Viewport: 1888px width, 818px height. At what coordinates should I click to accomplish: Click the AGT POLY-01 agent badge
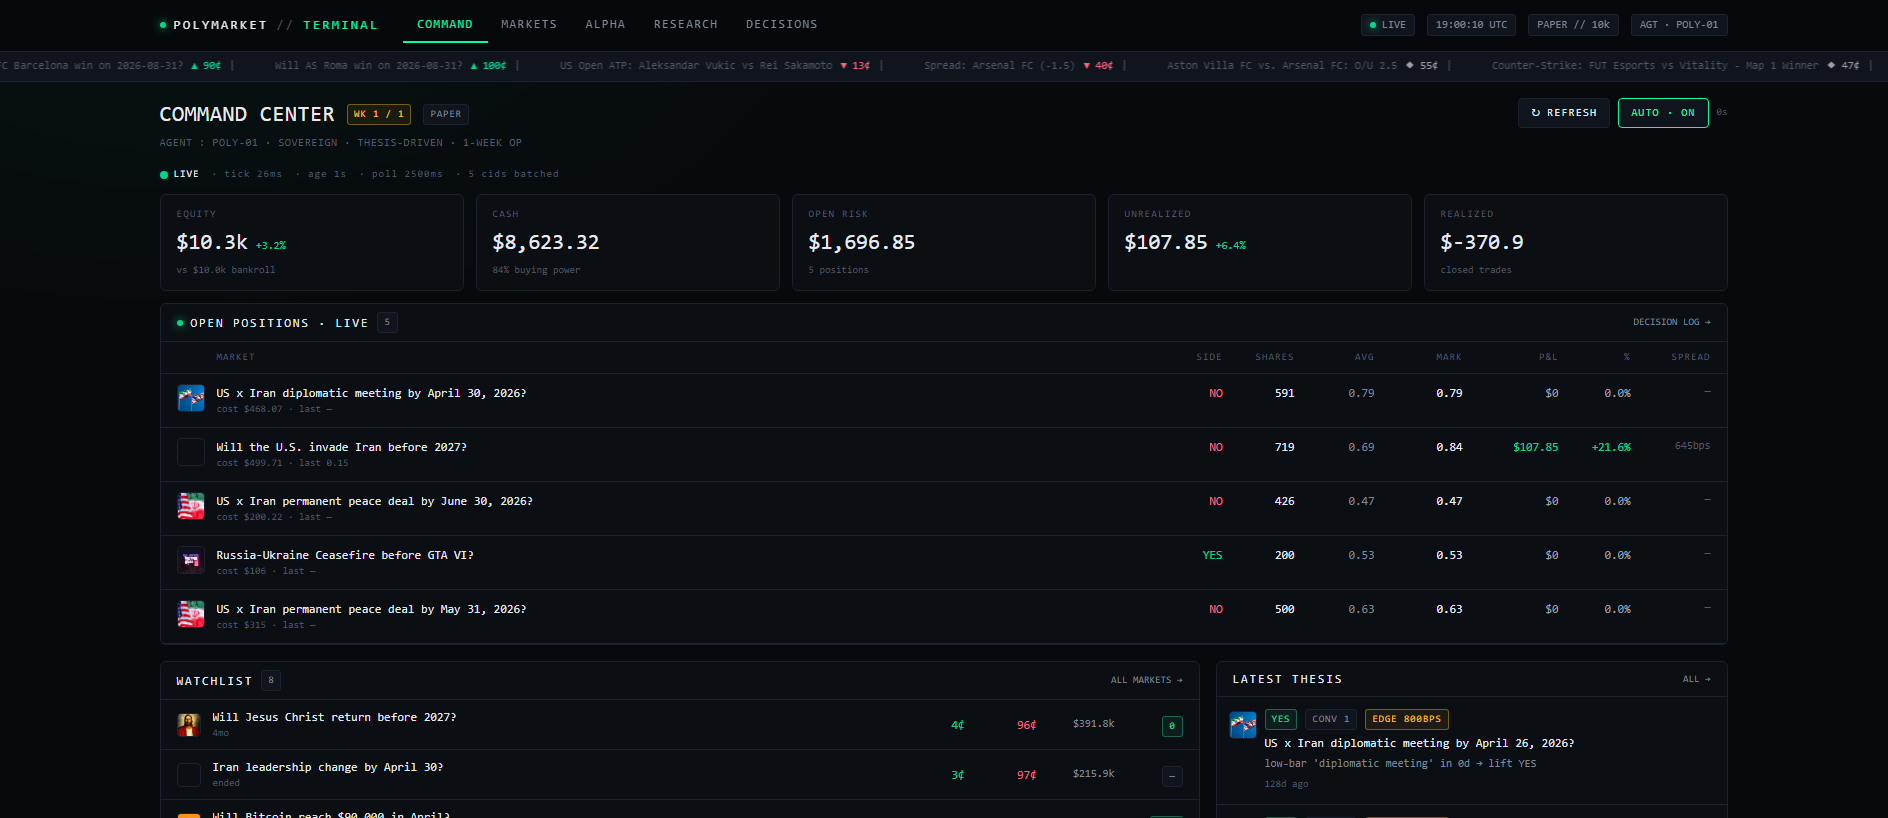point(1679,25)
